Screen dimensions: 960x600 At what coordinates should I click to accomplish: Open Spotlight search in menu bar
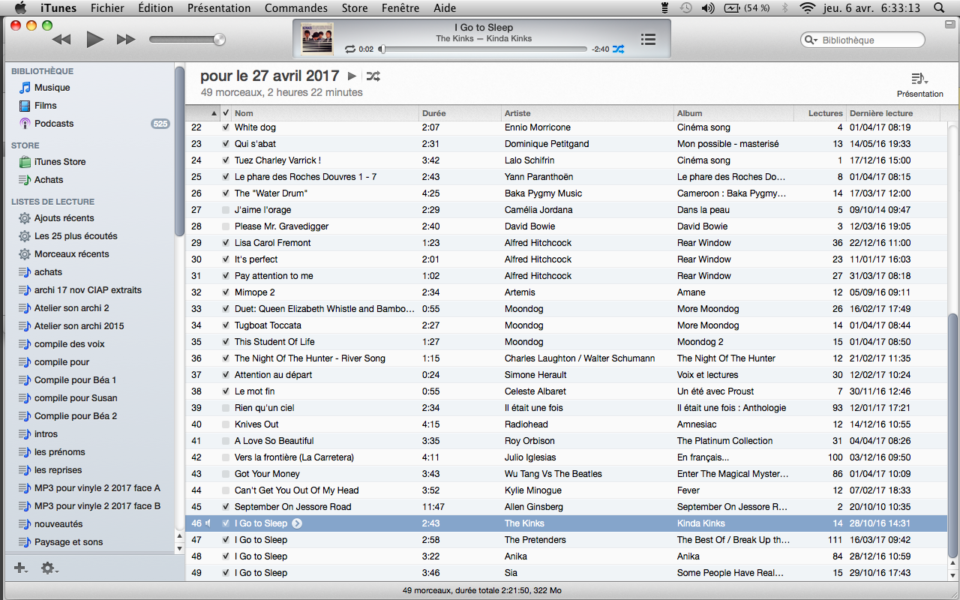939,8
